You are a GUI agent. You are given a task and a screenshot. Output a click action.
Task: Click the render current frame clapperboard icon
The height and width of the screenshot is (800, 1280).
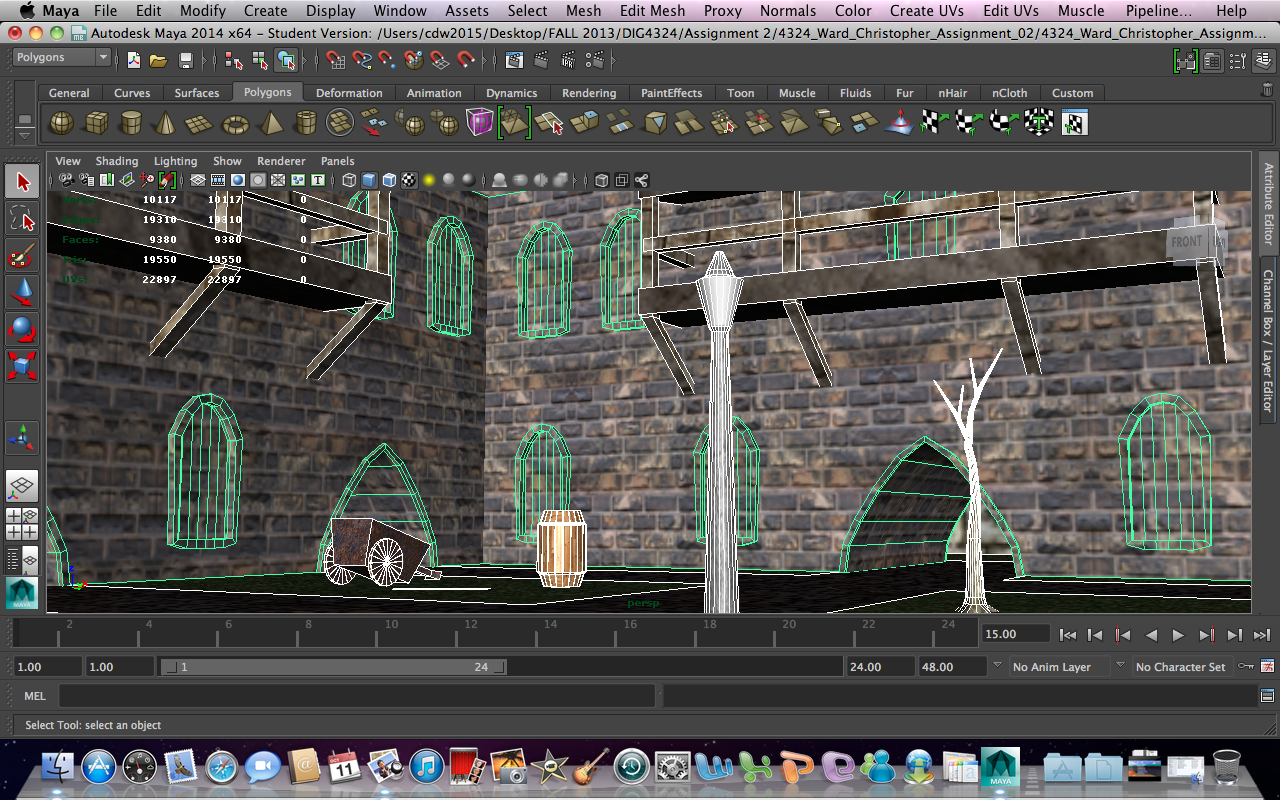coord(541,60)
